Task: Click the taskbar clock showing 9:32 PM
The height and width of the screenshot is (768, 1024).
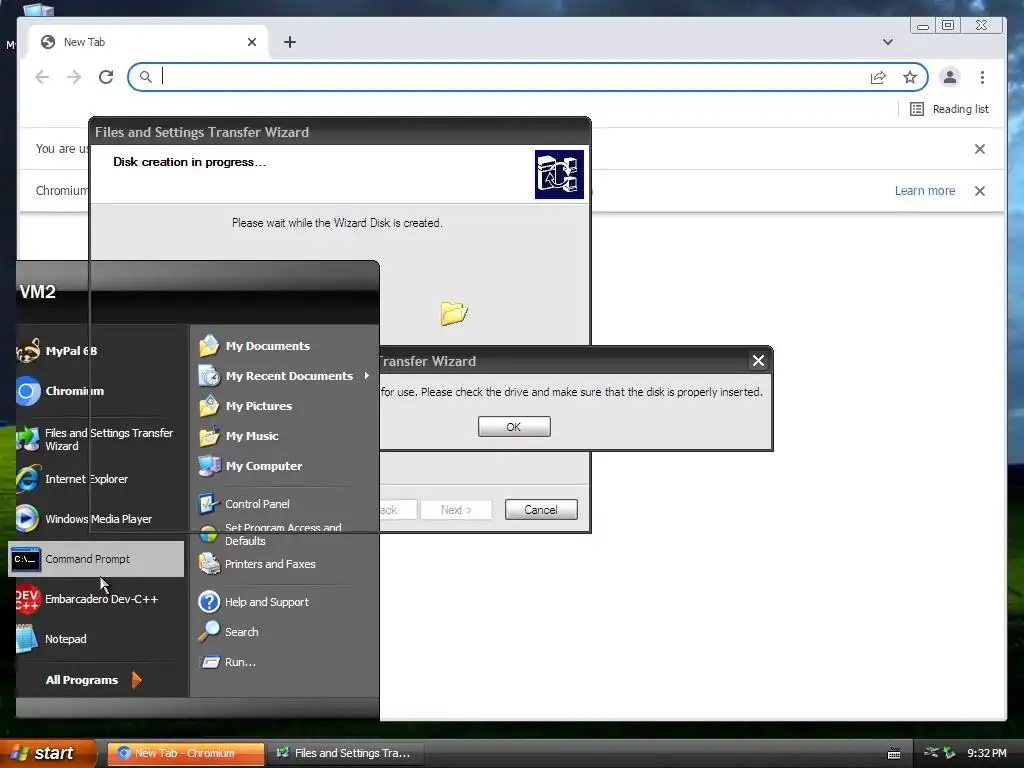Action: click(x=986, y=753)
